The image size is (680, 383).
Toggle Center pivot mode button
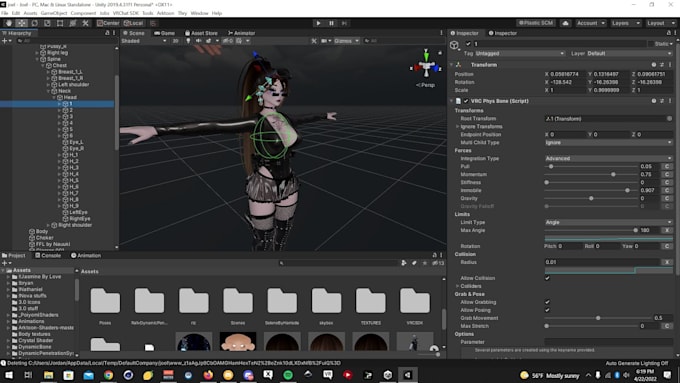point(108,23)
